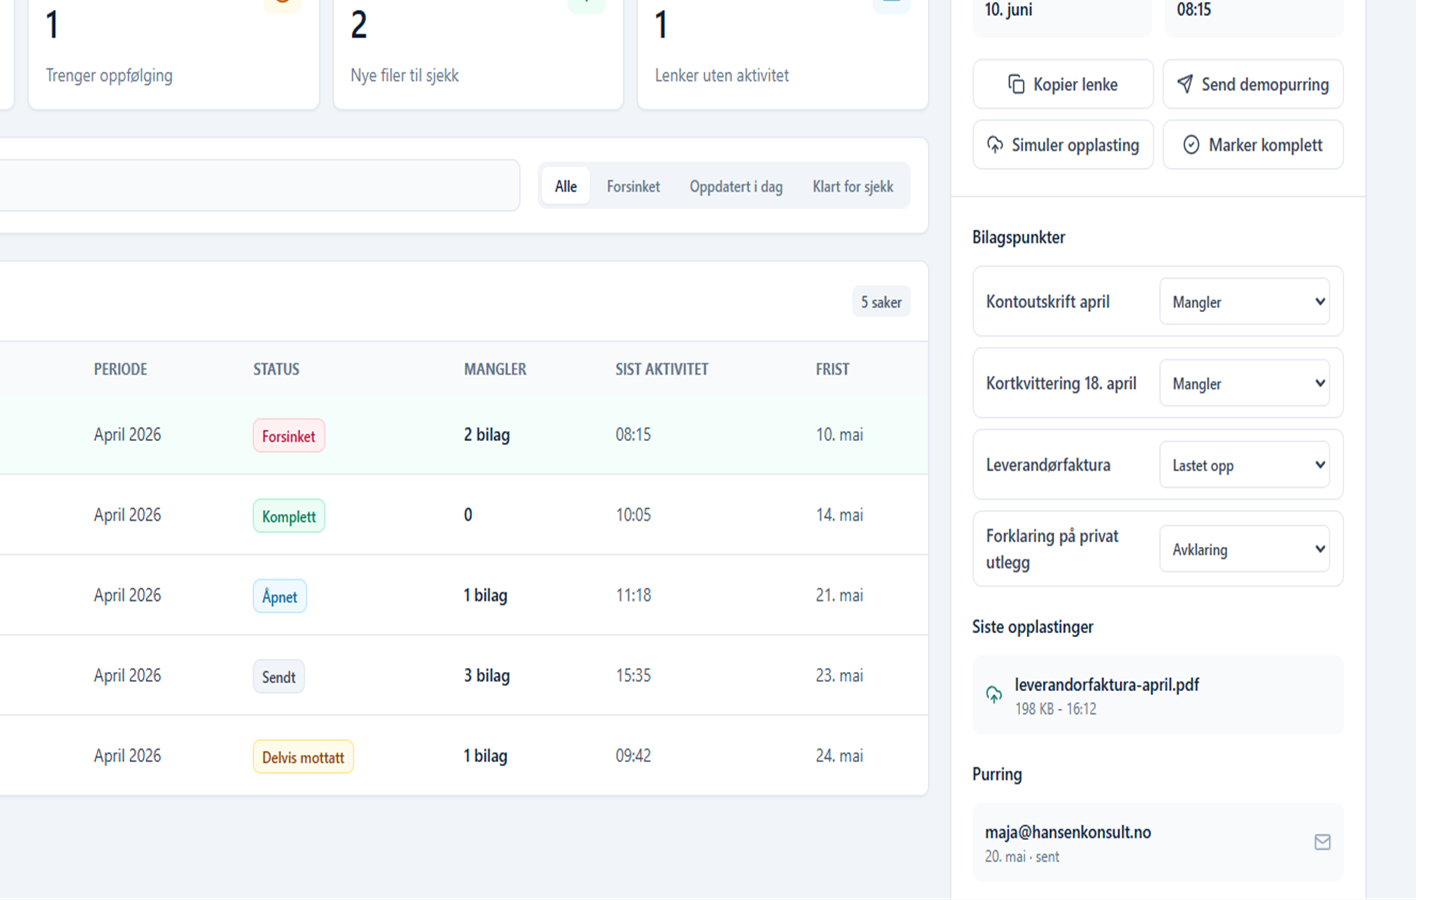This screenshot has height=900, width=1440.
Task: Click the 24. mai deadline
Action: 840,756
